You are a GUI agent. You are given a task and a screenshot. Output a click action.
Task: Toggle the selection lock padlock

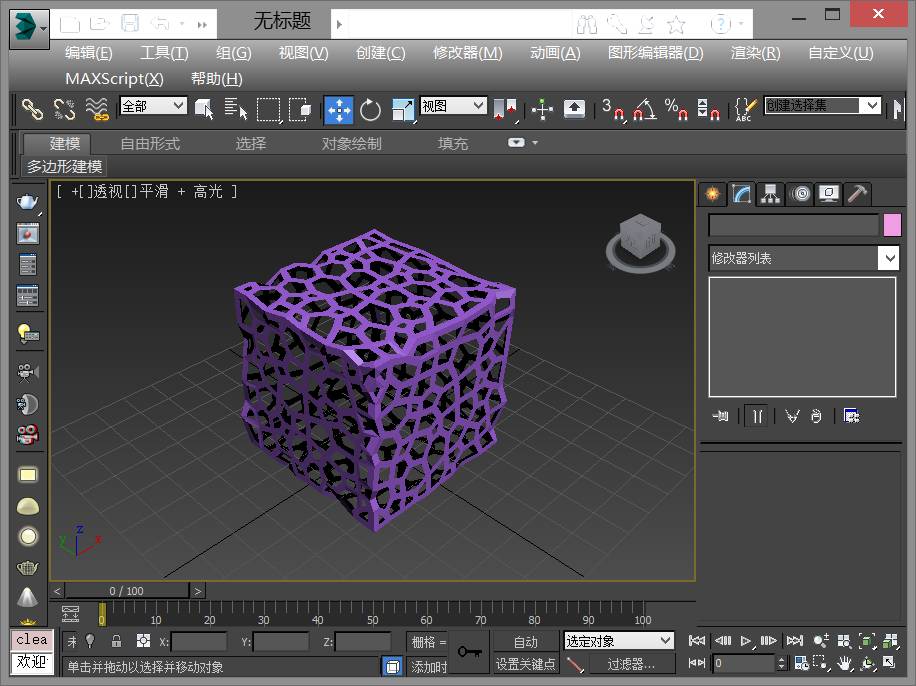116,641
